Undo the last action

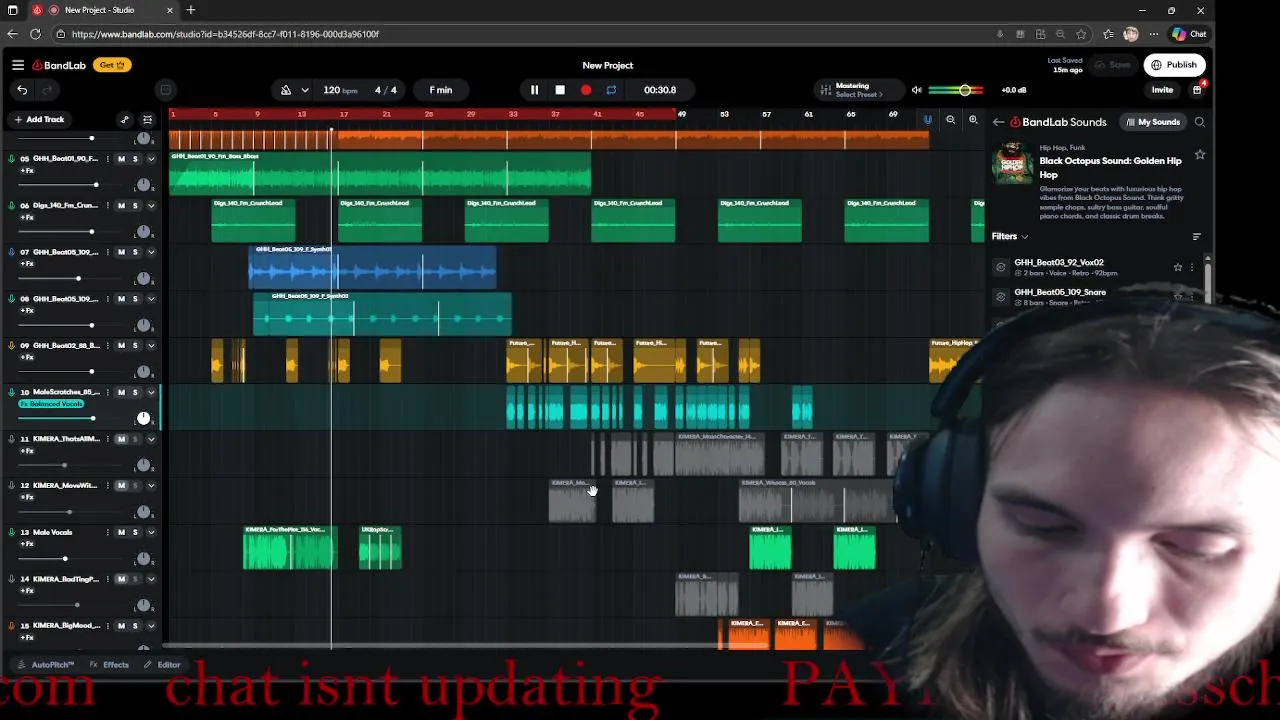[22, 90]
